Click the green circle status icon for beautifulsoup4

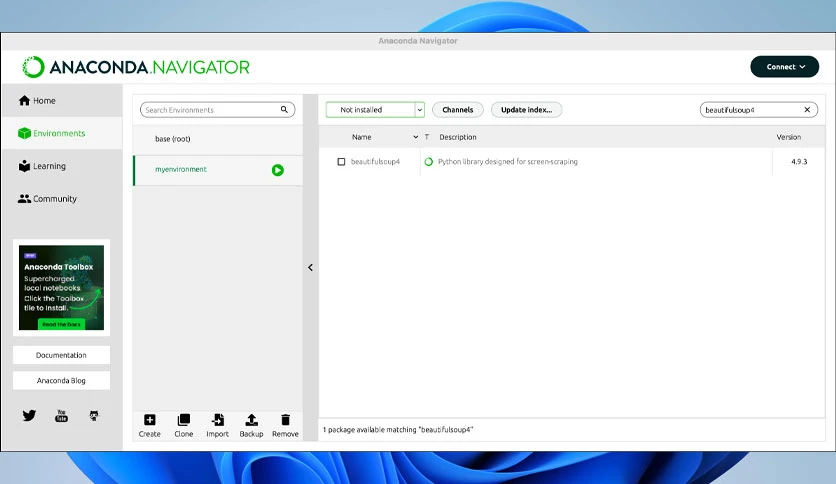point(429,162)
